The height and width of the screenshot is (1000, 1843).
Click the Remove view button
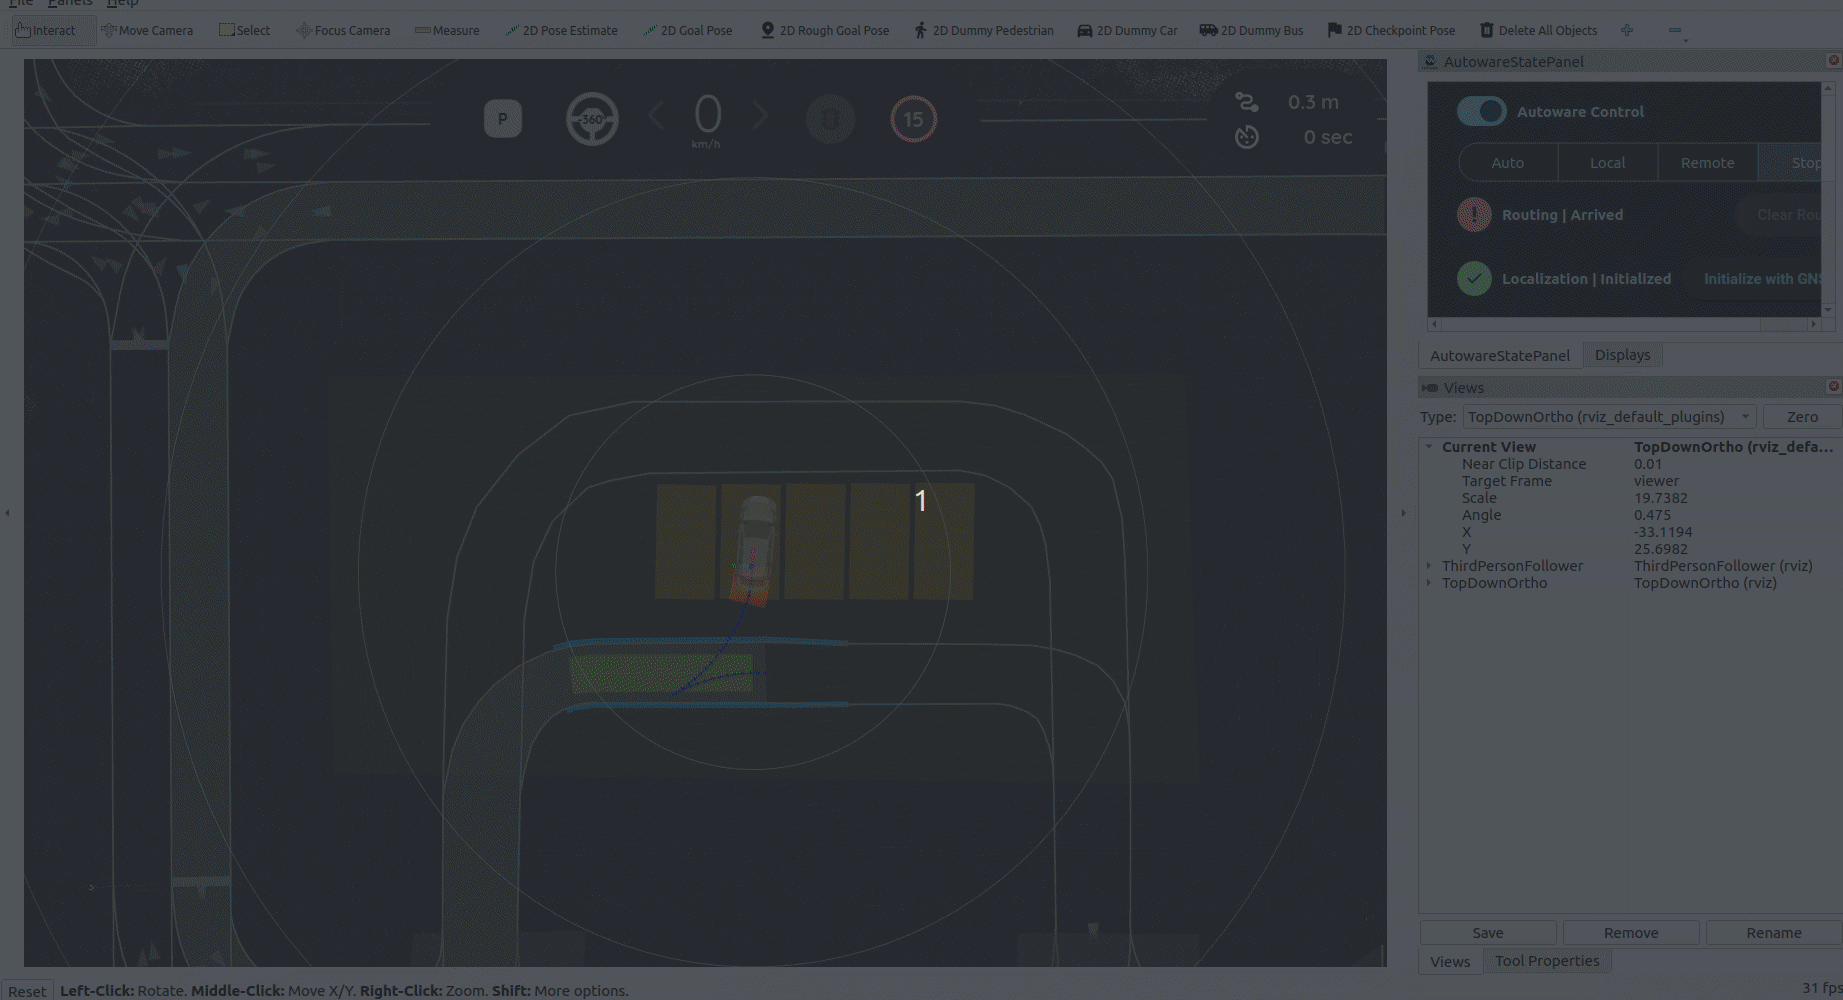tap(1631, 933)
